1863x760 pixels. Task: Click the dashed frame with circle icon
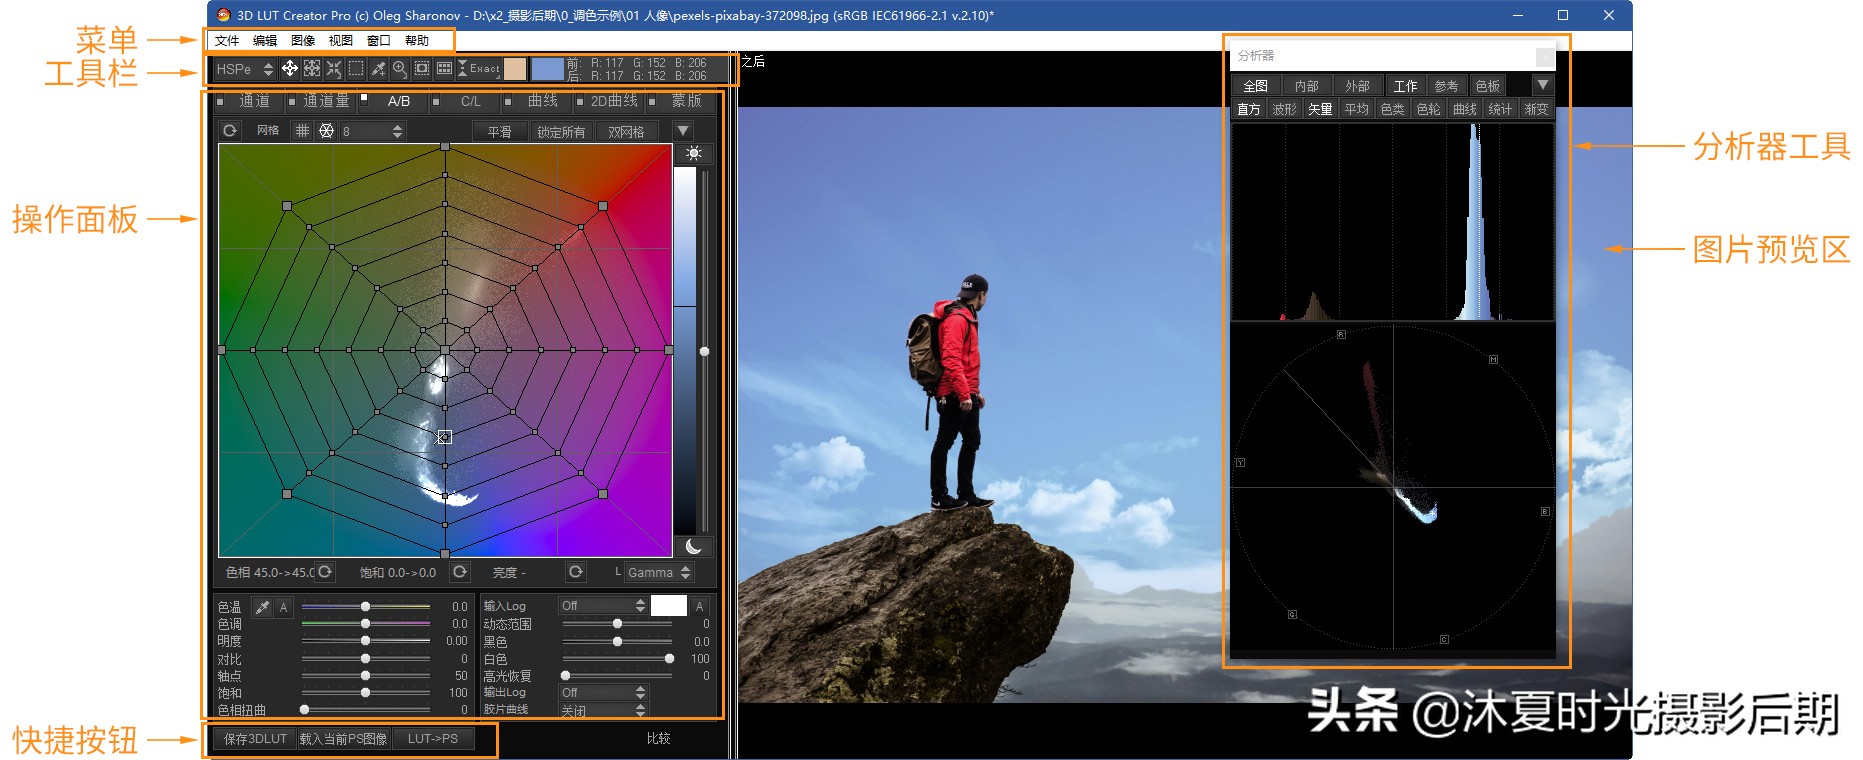(x=422, y=68)
